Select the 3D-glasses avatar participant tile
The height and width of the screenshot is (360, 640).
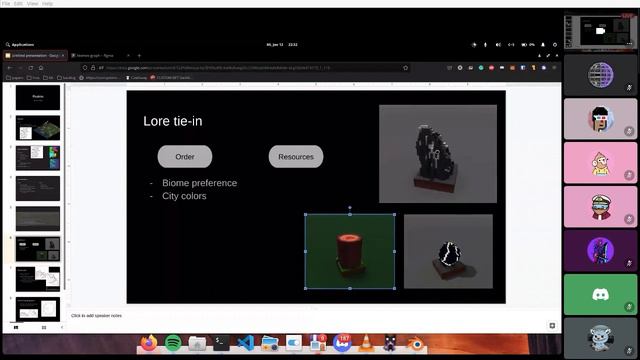[600, 119]
